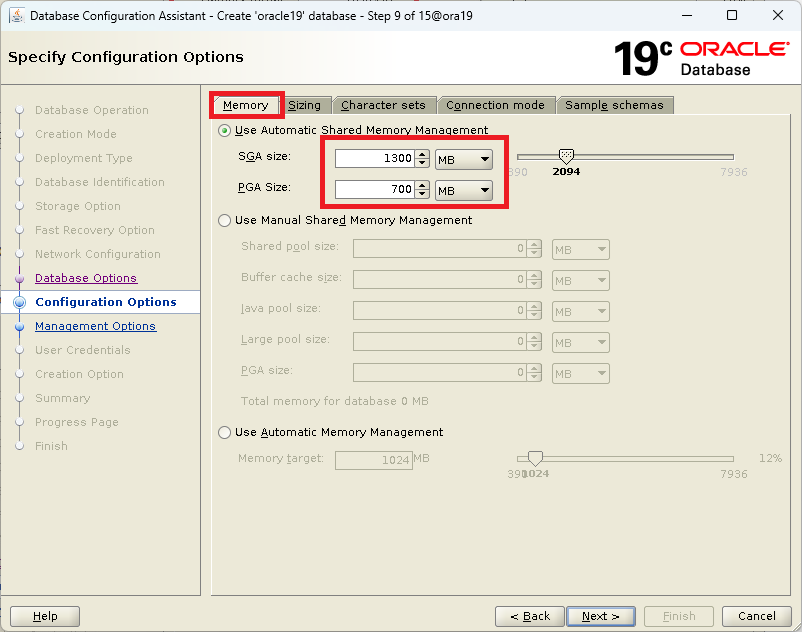
Task: Click the Memory target input field
Action: [x=374, y=460]
